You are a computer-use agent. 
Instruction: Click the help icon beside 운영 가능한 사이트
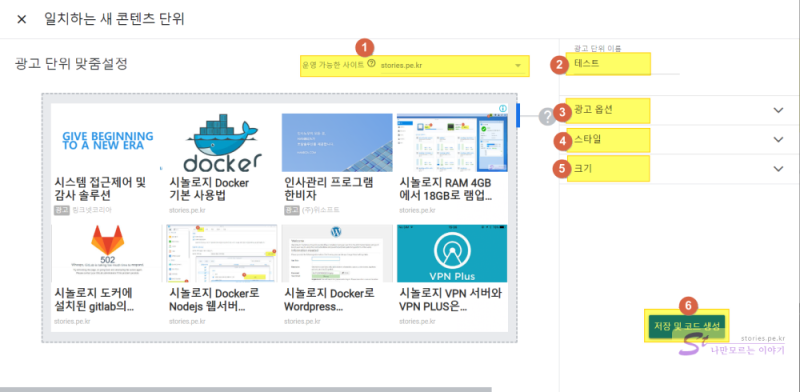(x=371, y=64)
